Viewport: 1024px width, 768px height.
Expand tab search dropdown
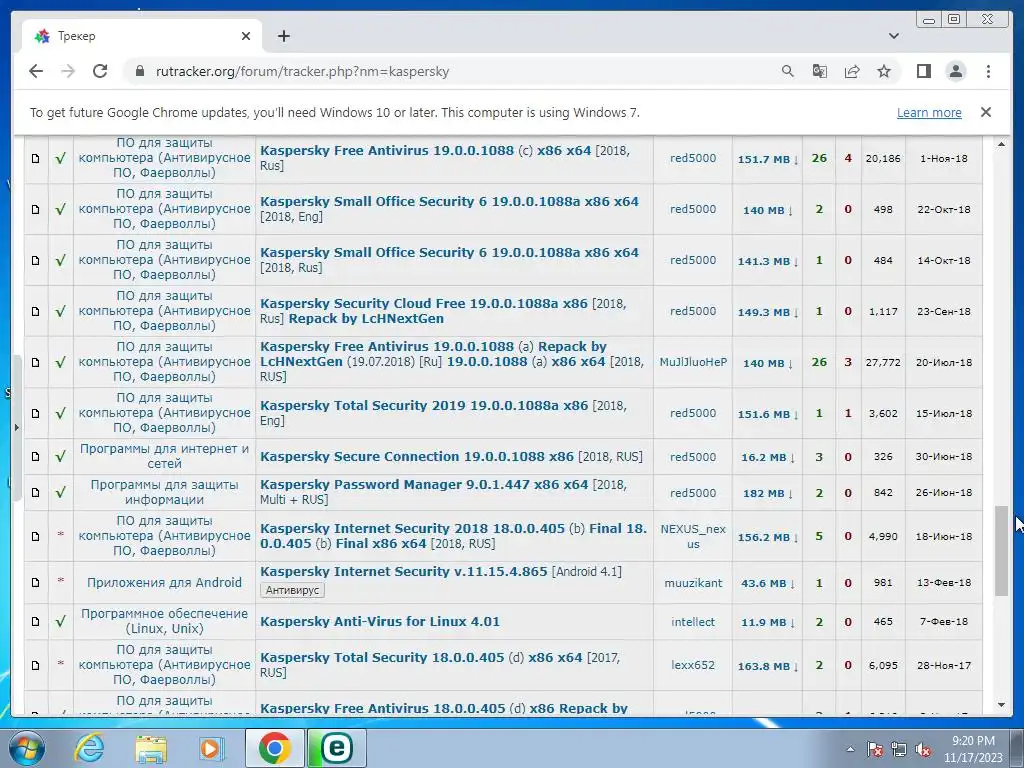click(893, 36)
